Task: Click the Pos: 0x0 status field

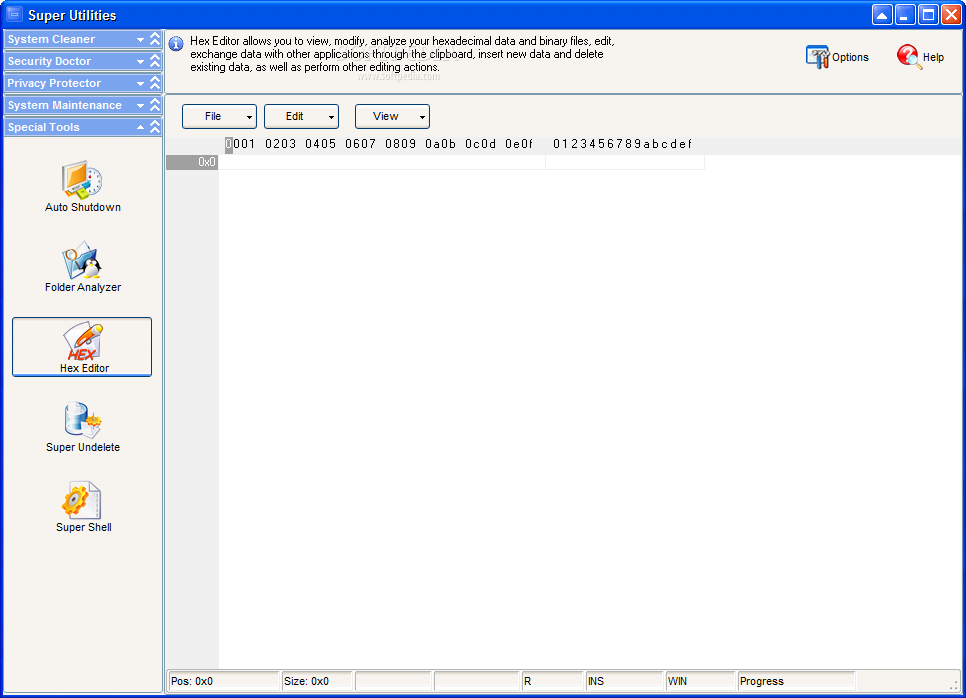Action: 224,681
